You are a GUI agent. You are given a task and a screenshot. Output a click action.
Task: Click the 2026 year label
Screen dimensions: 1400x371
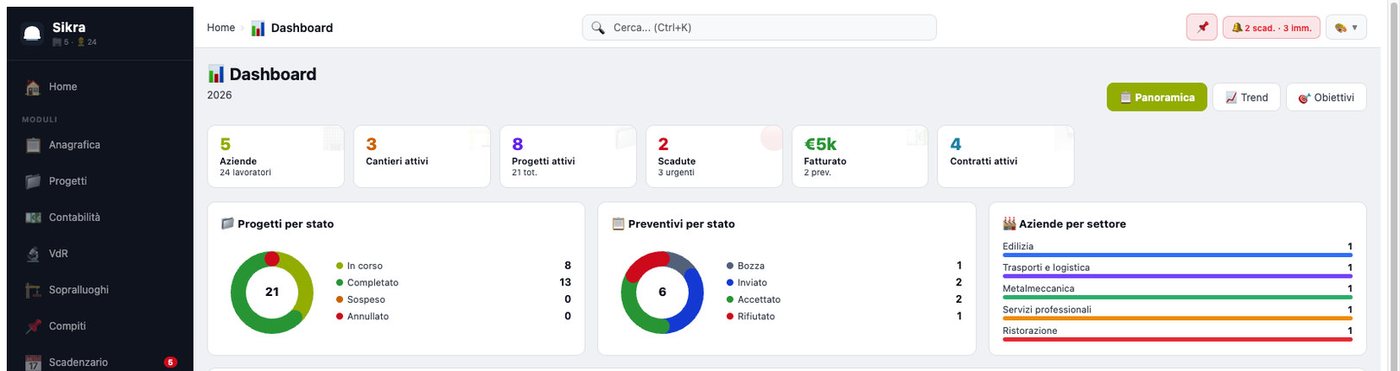[x=219, y=95]
